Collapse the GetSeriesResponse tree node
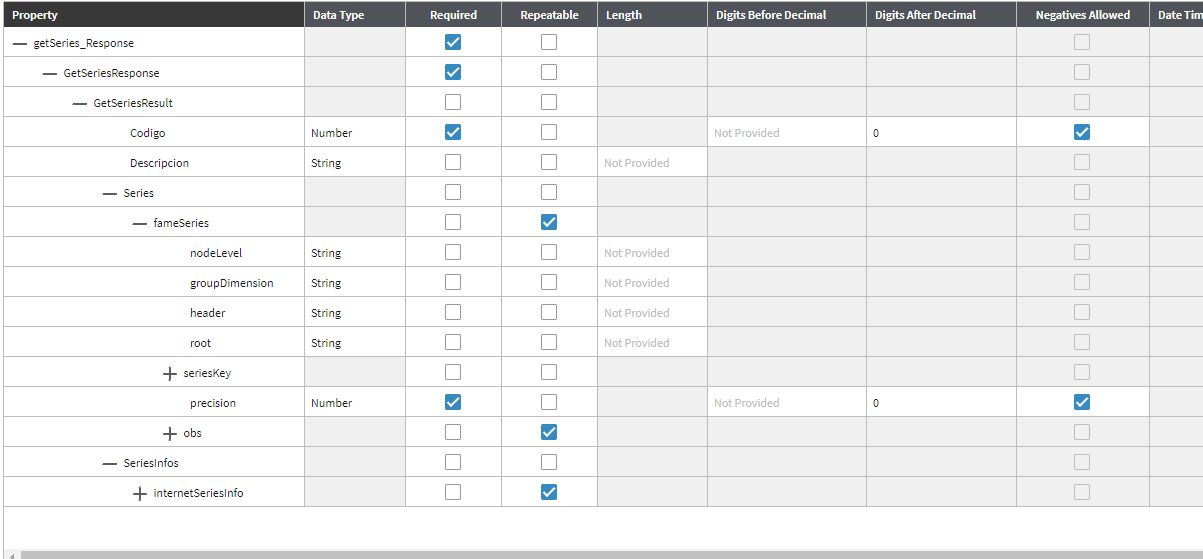Viewport: 1203px width, 559px height. 49,73
